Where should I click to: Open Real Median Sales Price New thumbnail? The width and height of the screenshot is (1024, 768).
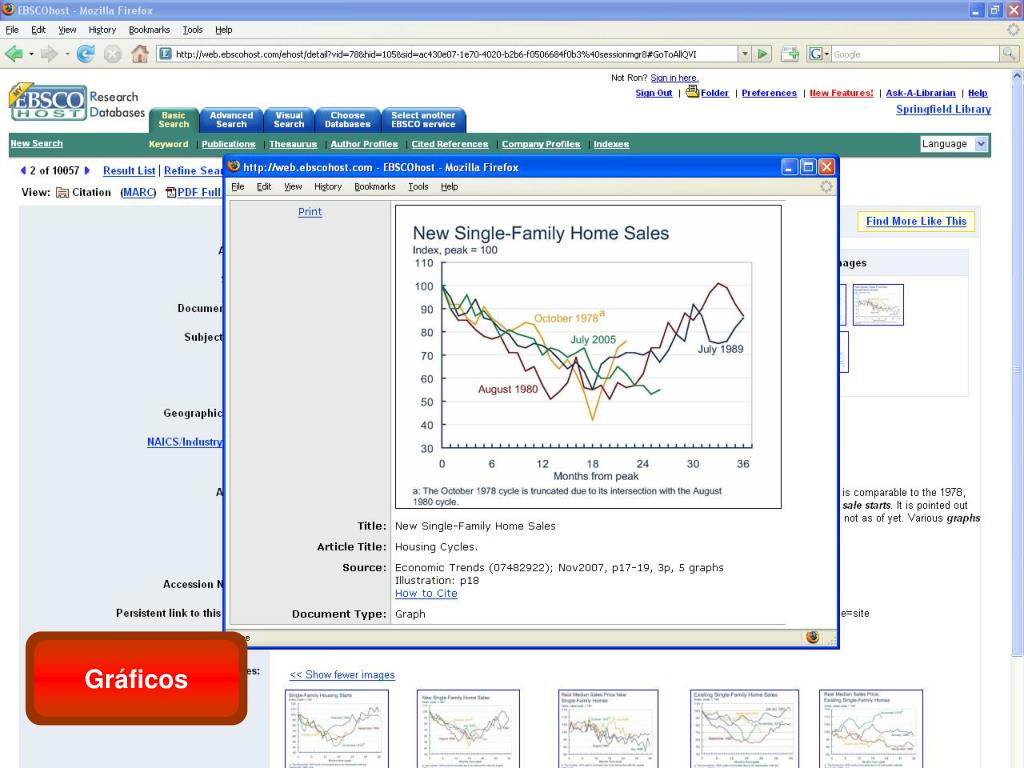[x=609, y=729]
